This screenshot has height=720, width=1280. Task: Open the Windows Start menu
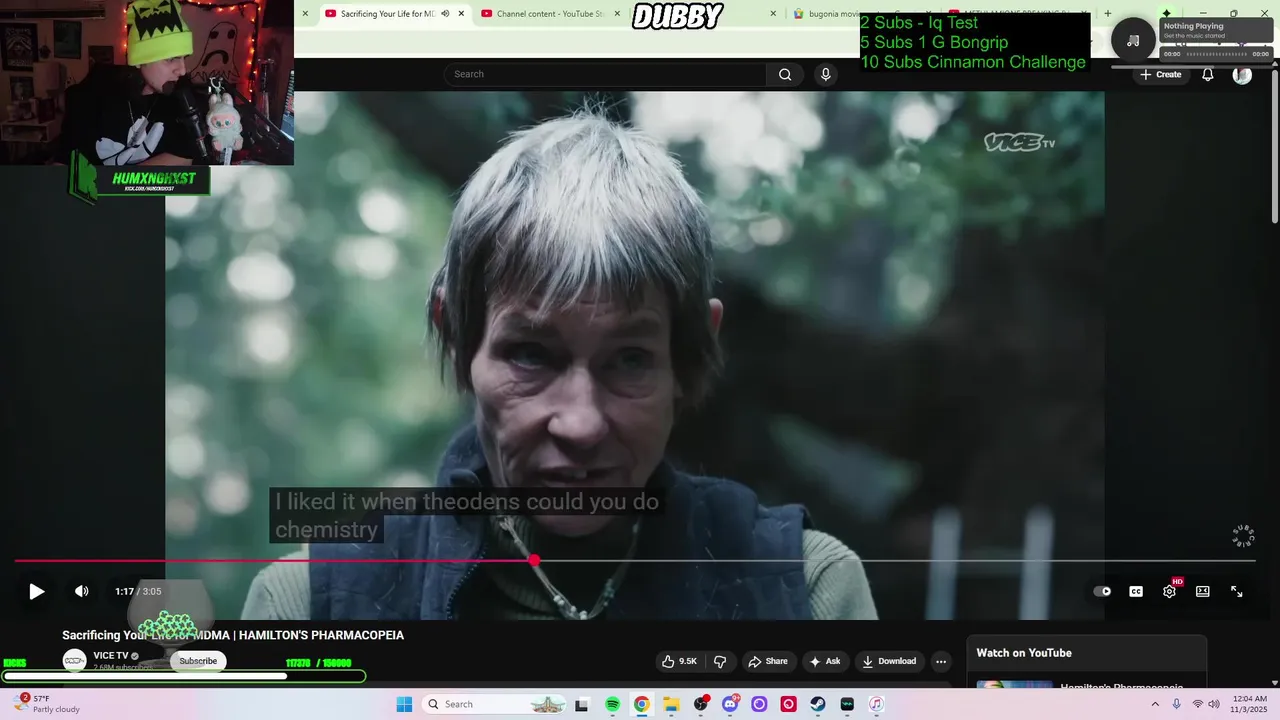pos(404,704)
